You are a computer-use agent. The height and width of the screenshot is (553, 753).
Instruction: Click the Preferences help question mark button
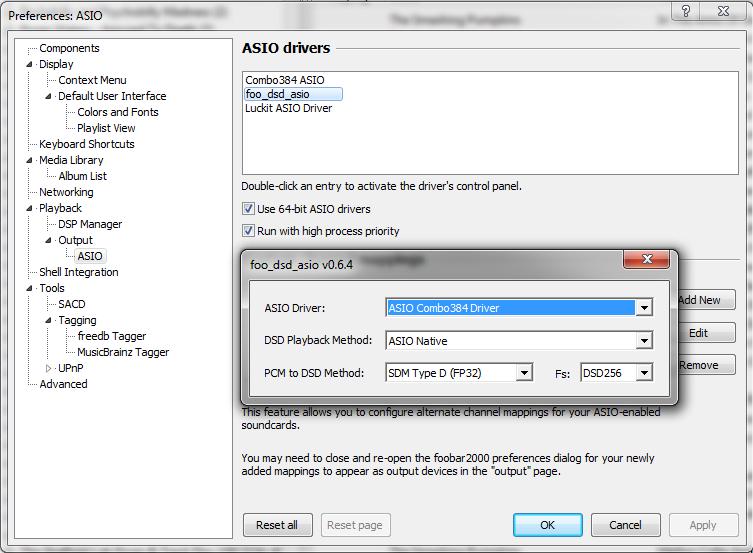[686, 11]
